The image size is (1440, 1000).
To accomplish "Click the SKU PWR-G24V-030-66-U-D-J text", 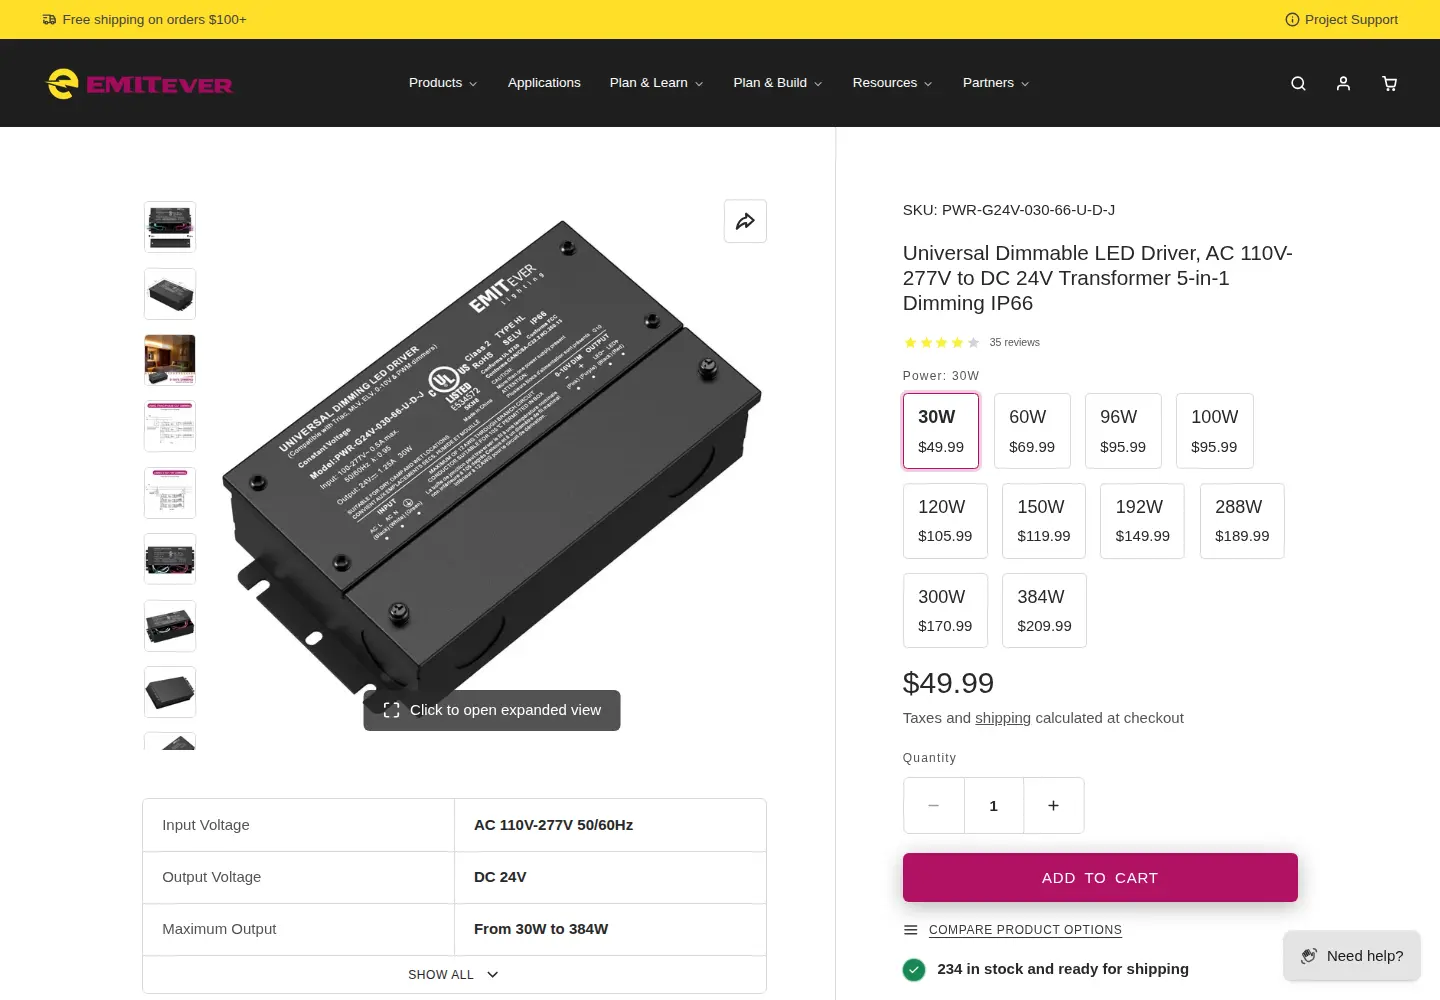I will (x=1009, y=210).
